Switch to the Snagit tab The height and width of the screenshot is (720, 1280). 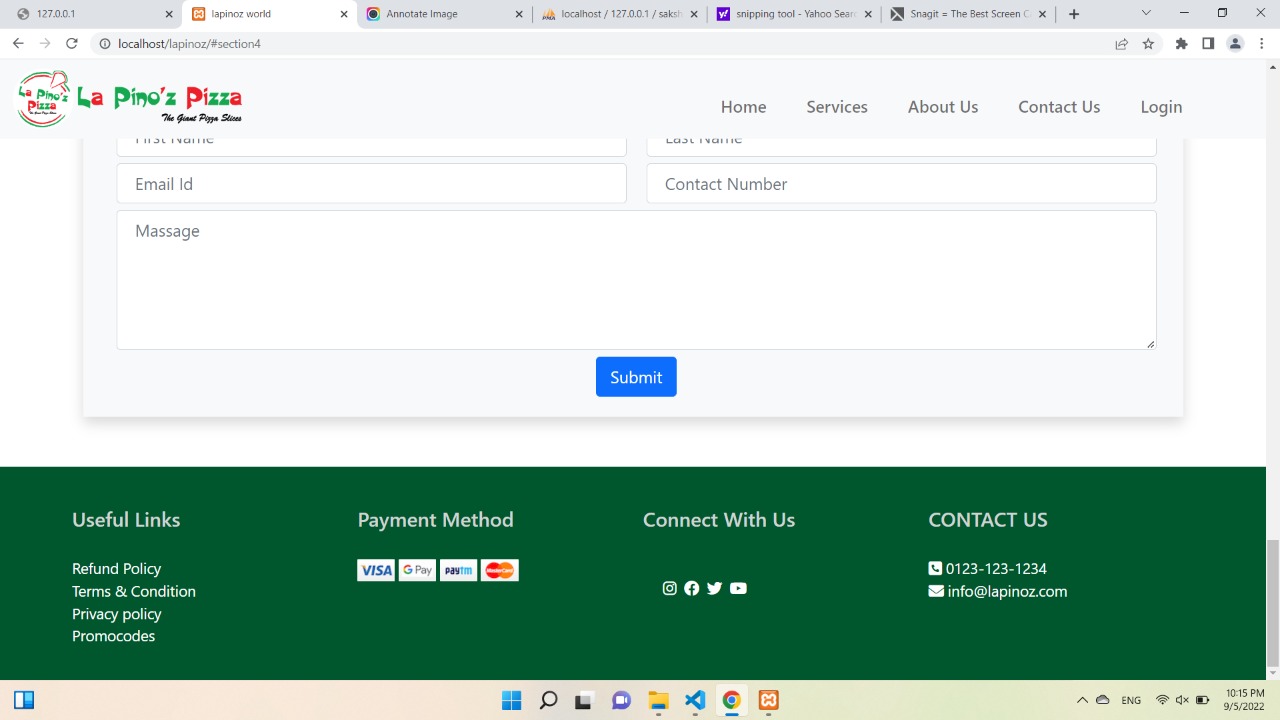(x=969, y=14)
